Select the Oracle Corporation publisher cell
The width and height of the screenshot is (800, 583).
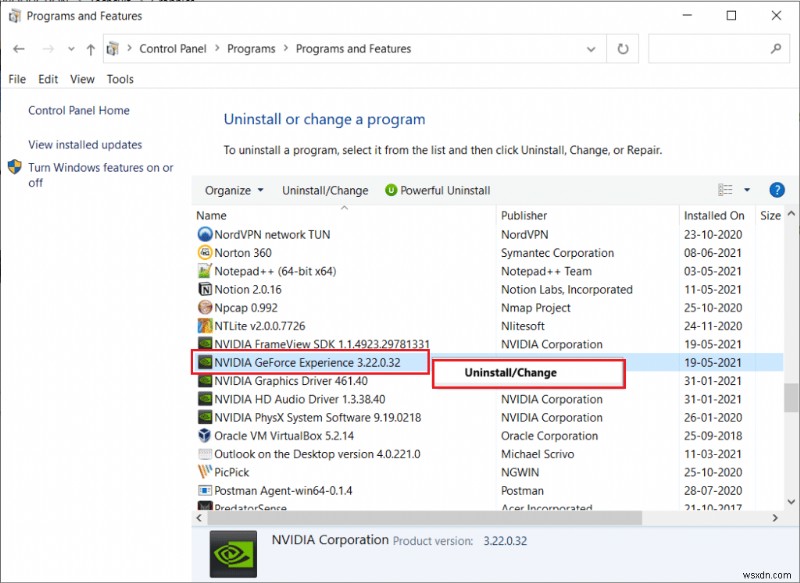click(x=549, y=436)
